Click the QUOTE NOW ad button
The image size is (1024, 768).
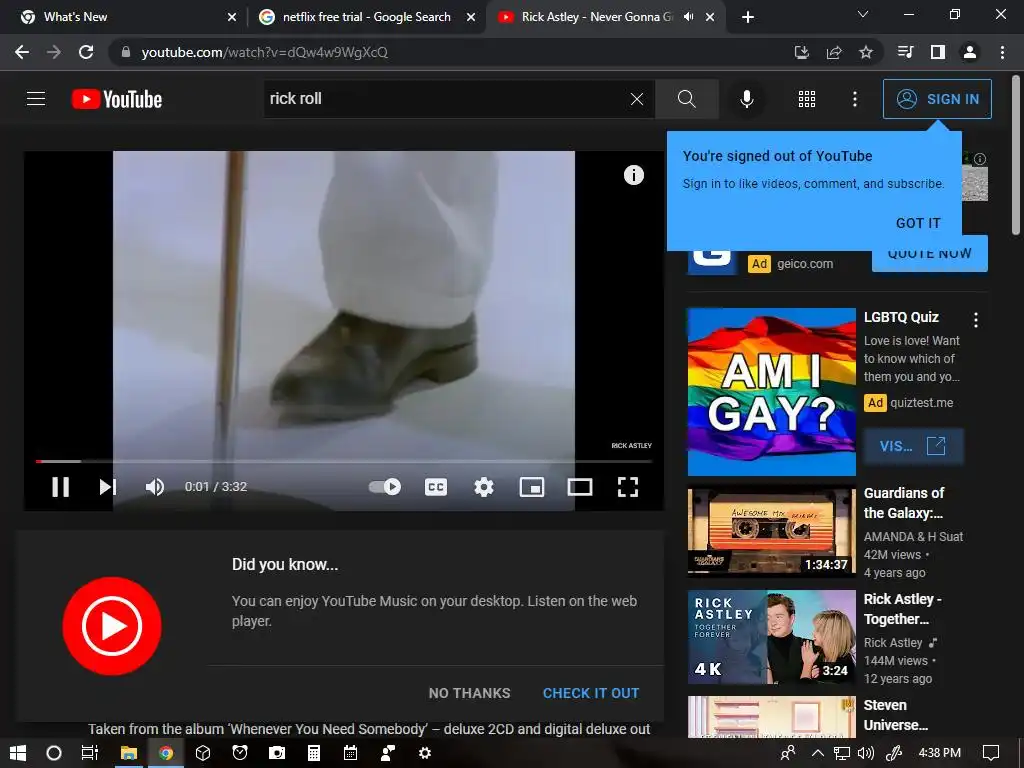click(x=929, y=253)
